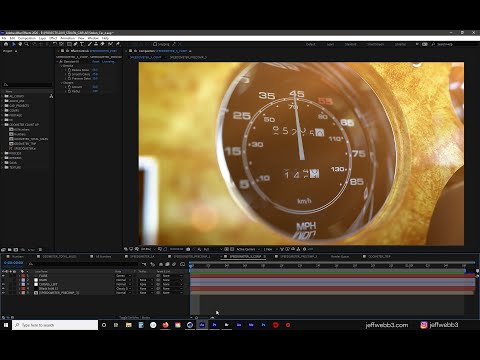
Task: Click the Motion Blur enable icon in timeline
Action: tap(174, 264)
